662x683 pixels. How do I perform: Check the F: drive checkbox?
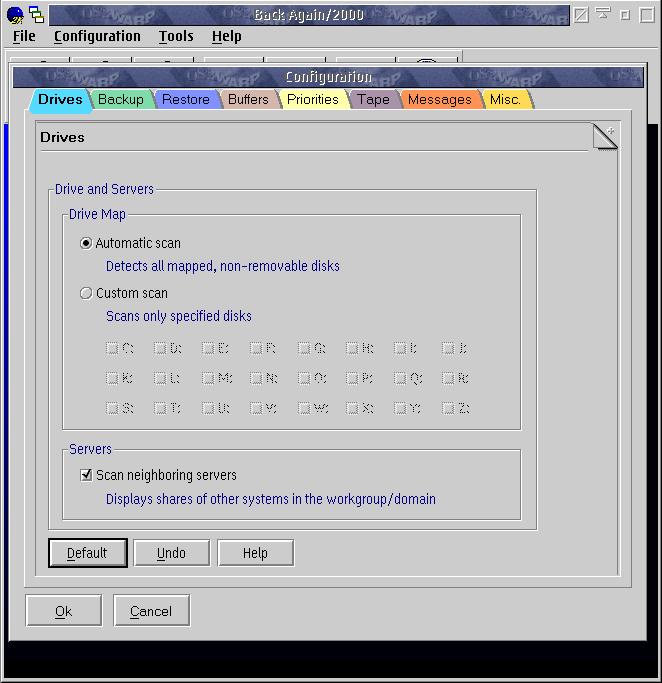pyautogui.click(x=256, y=348)
